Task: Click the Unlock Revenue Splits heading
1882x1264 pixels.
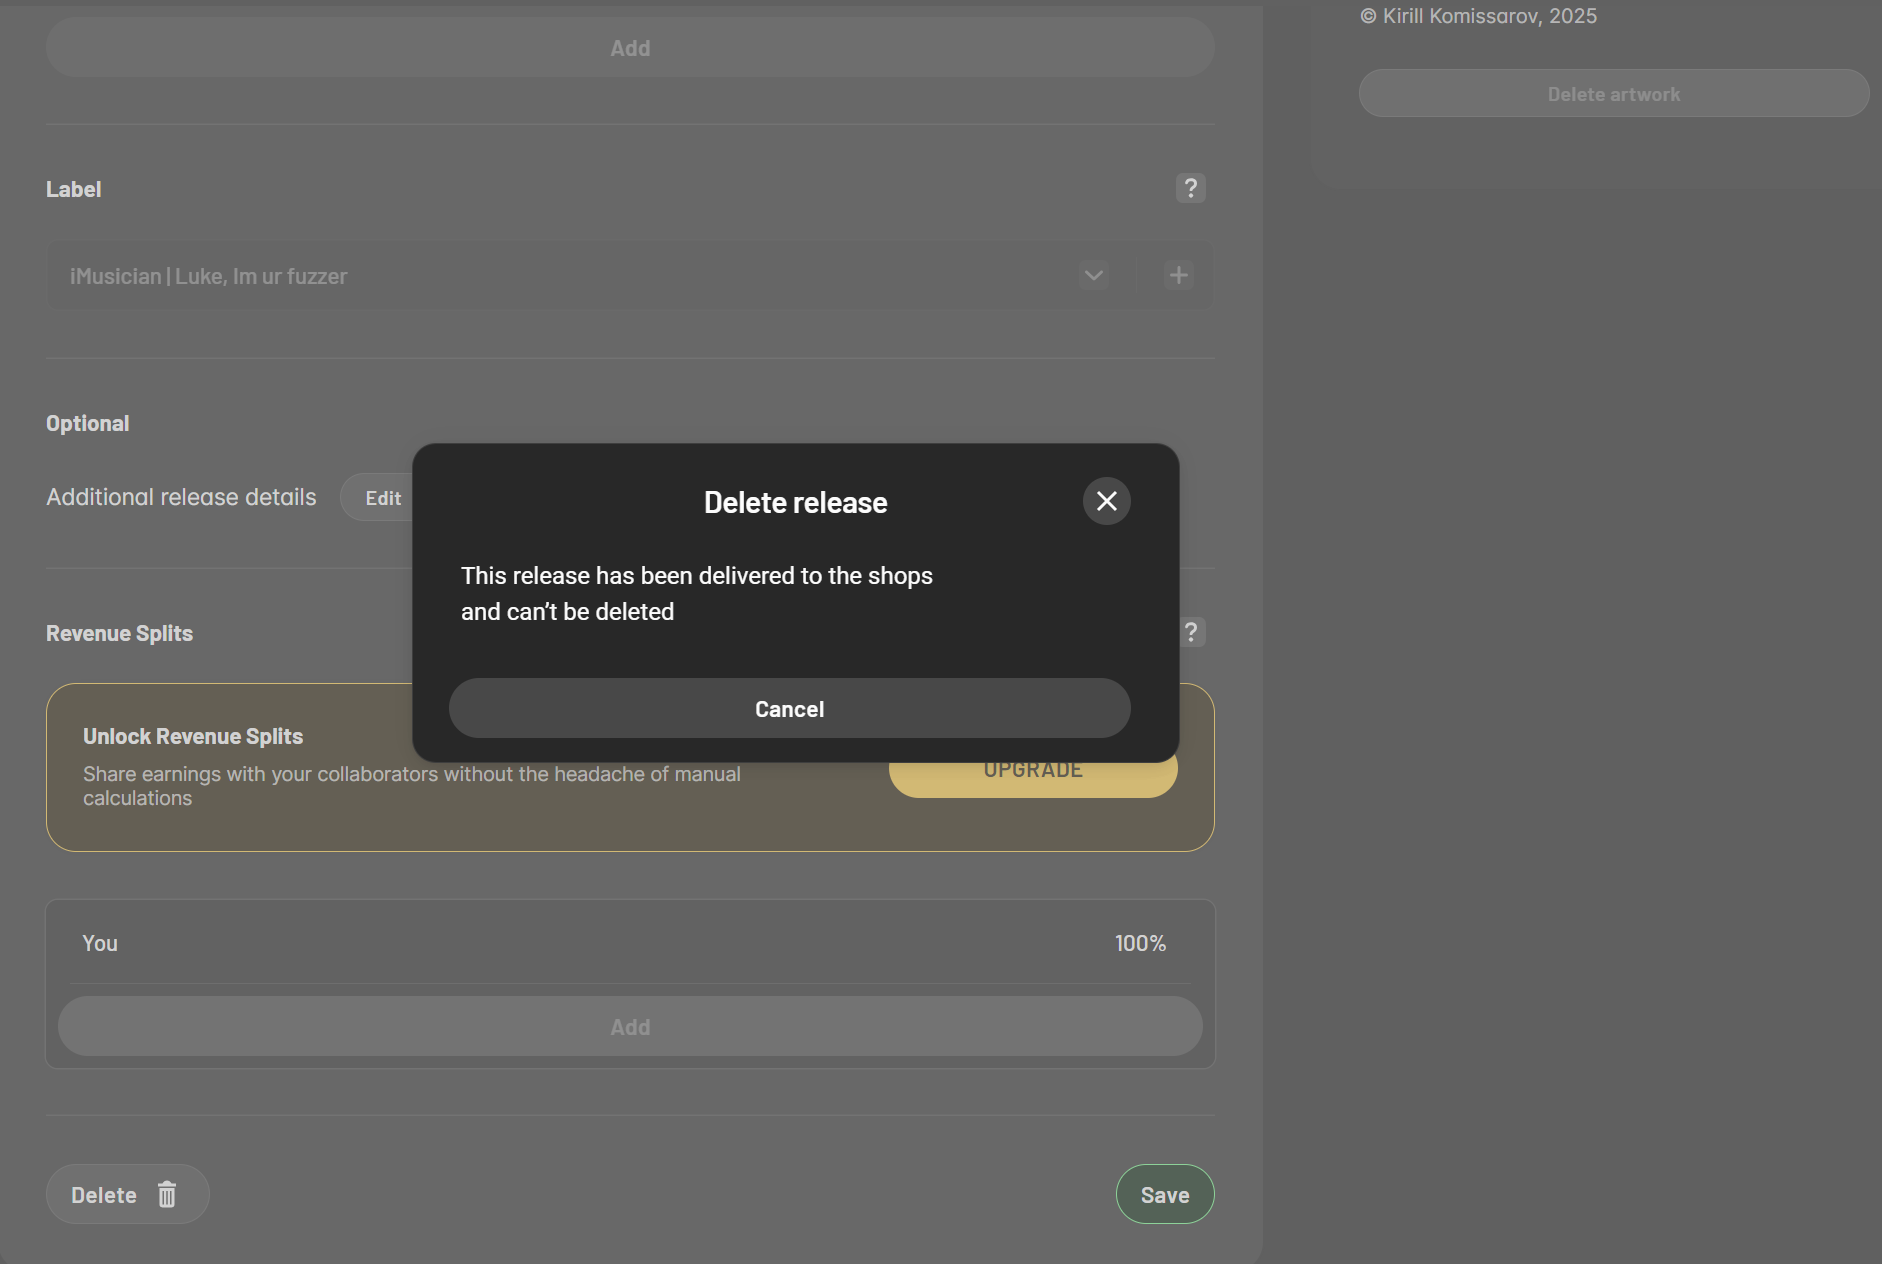Action: [193, 736]
